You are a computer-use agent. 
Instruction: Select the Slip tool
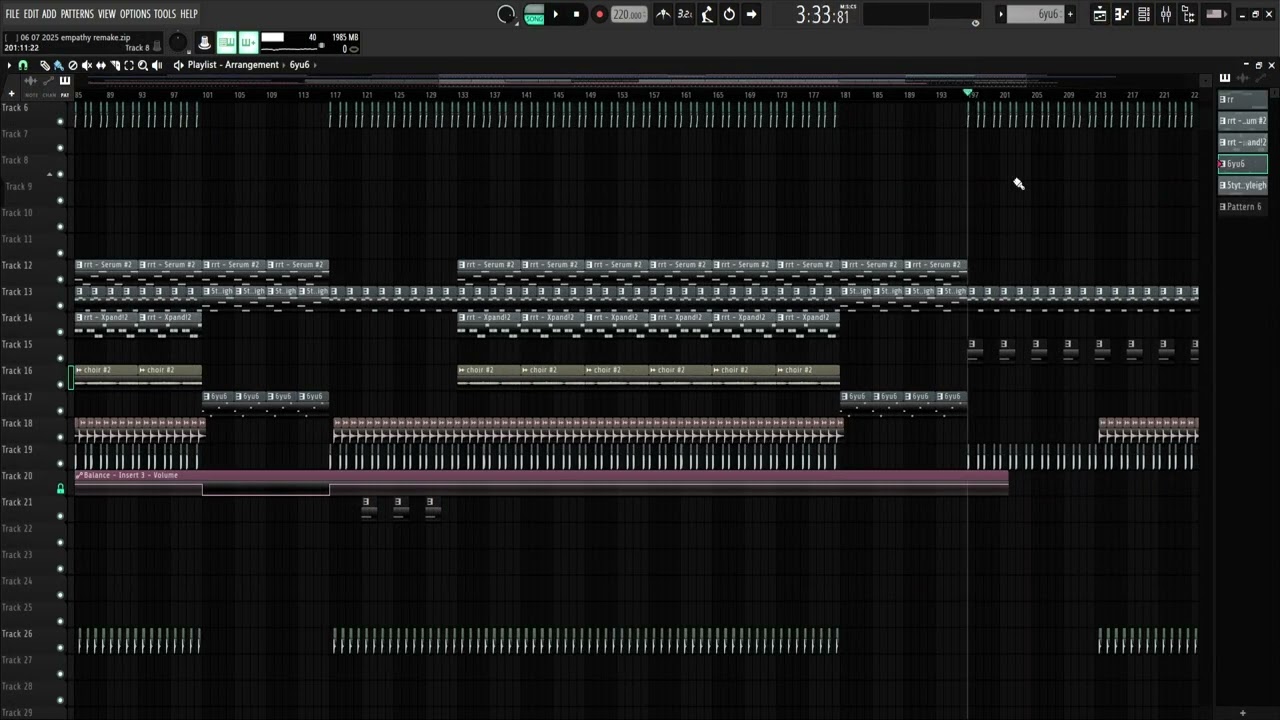coord(100,65)
